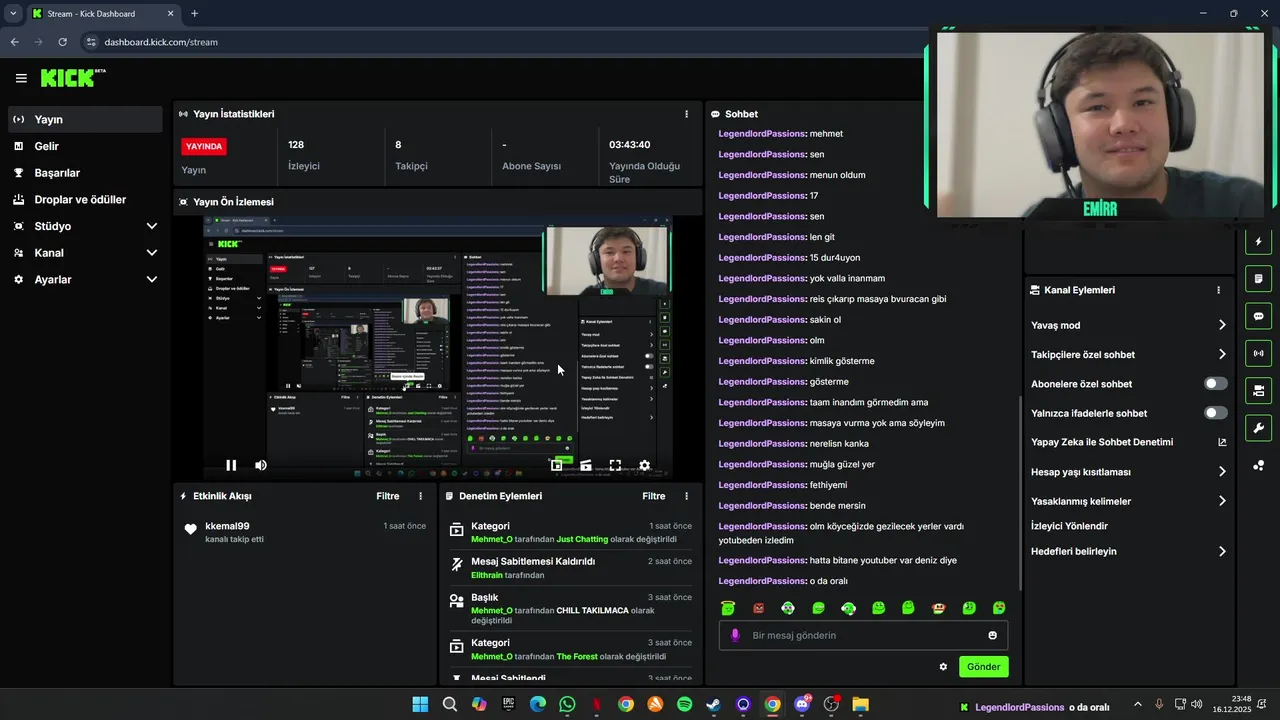Viewport: 1280px width, 720px height.
Task: Open chat settings gear next to Gönder
Action: (943, 667)
